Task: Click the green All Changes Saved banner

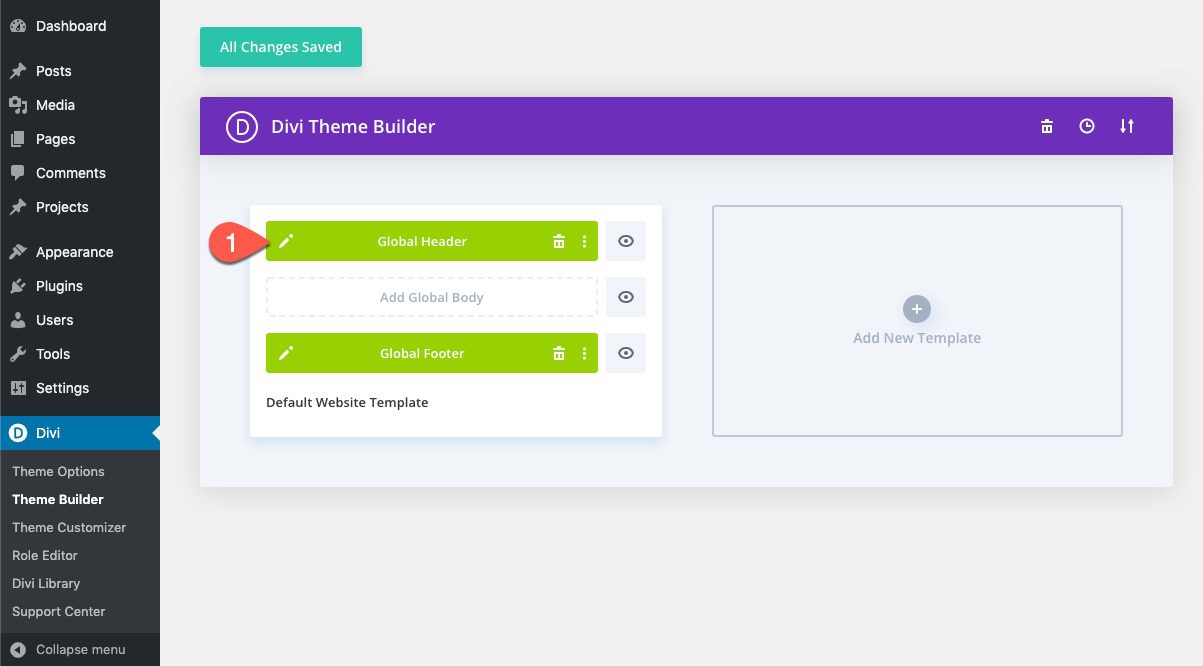Action: click(280, 46)
